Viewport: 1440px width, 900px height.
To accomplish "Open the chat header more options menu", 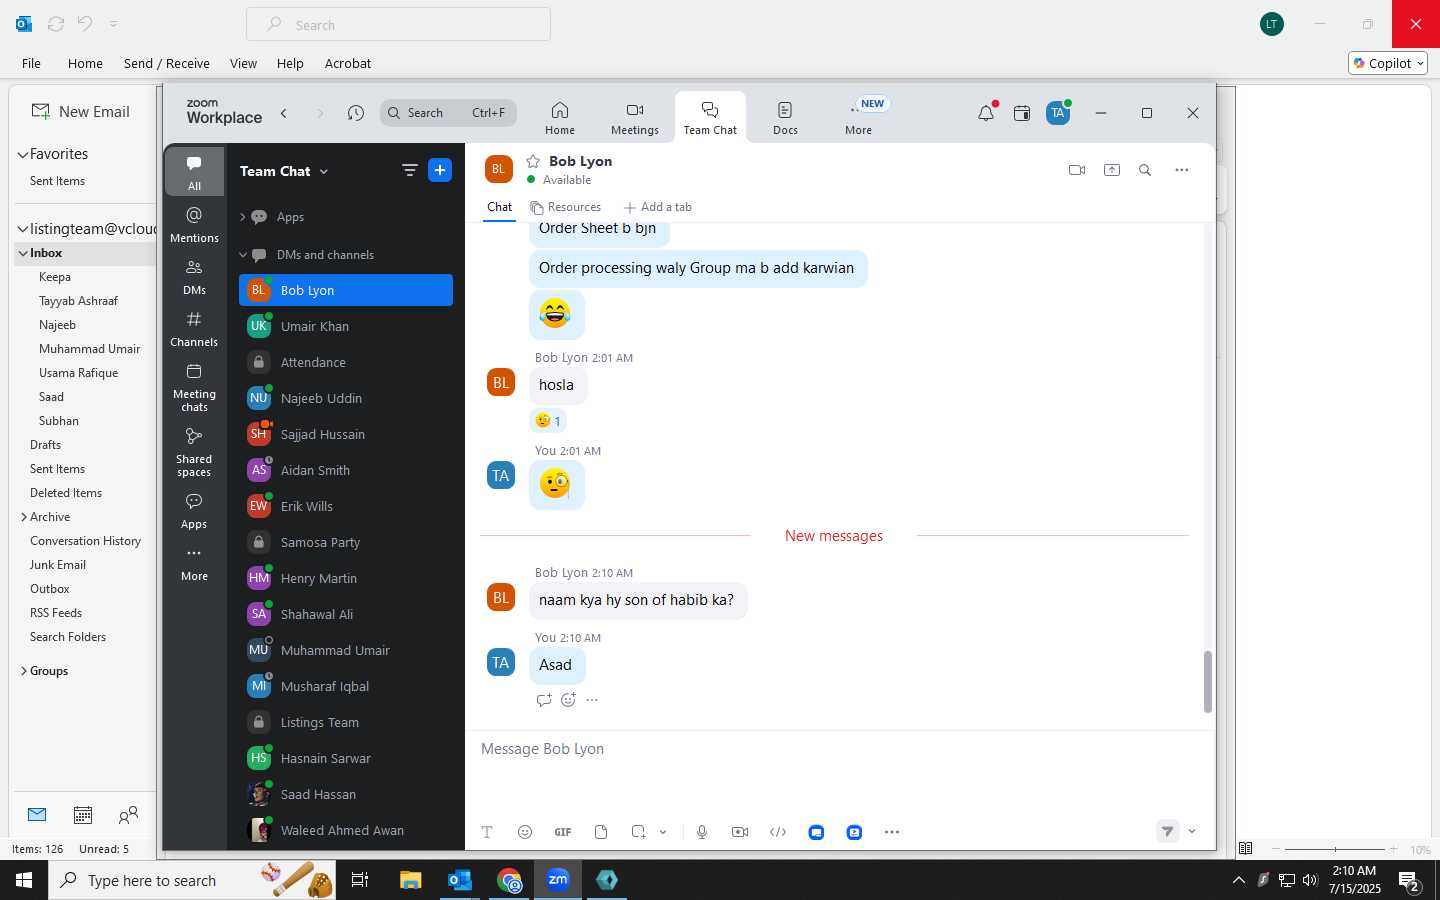I will pyautogui.click(x=1182, y=170).
